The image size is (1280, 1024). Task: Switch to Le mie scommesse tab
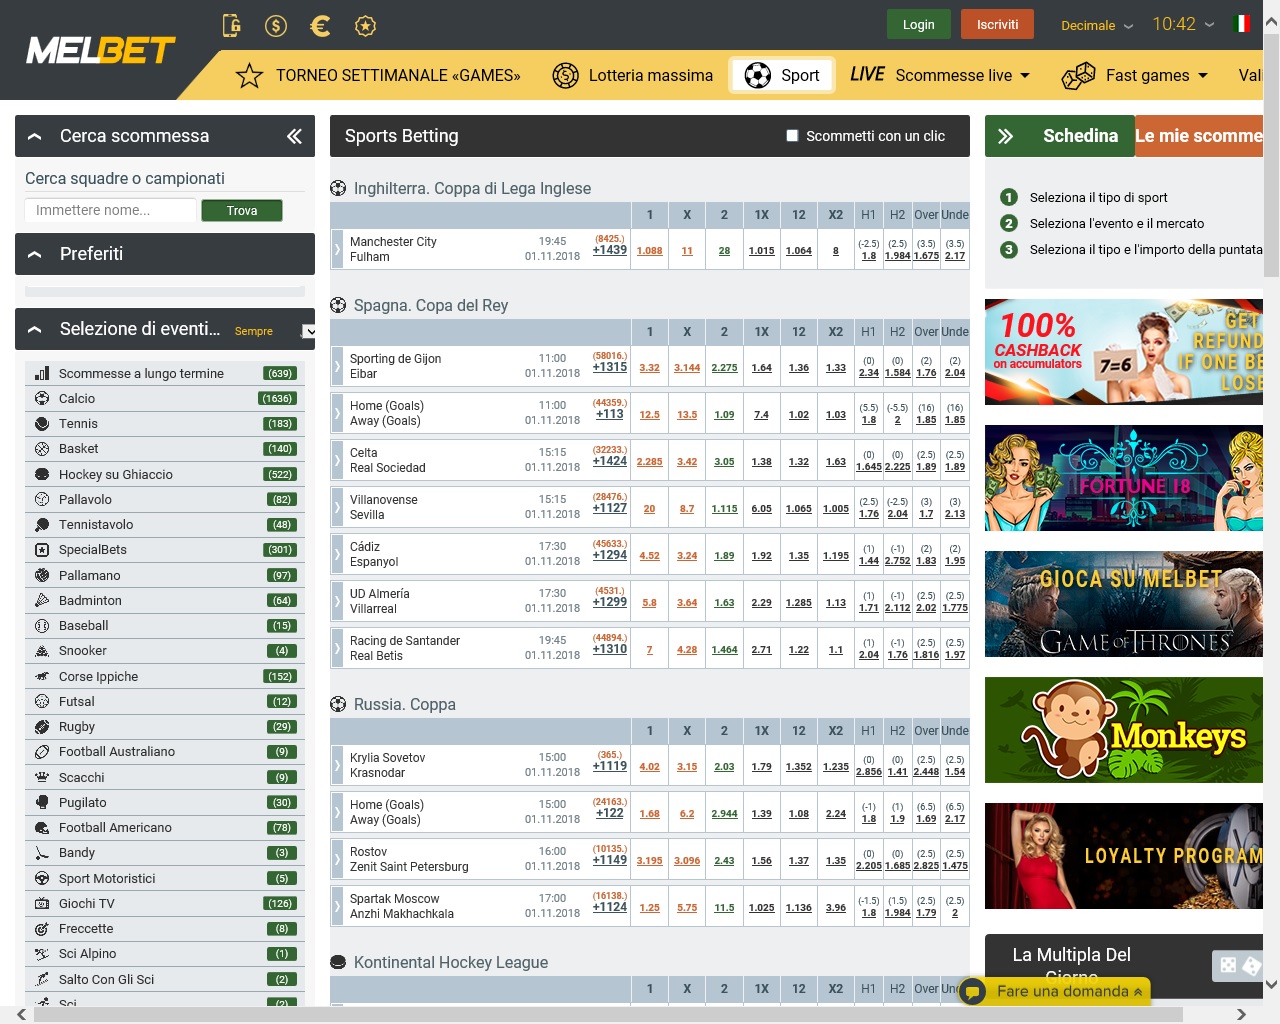point(1199,136)
